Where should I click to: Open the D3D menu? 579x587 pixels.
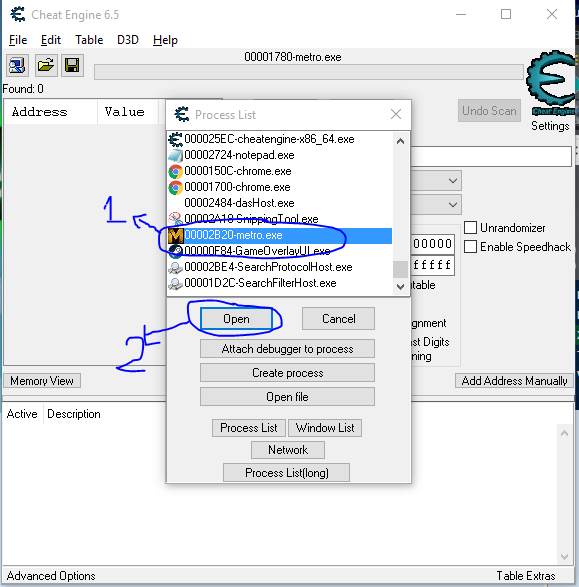pos(128,40)
